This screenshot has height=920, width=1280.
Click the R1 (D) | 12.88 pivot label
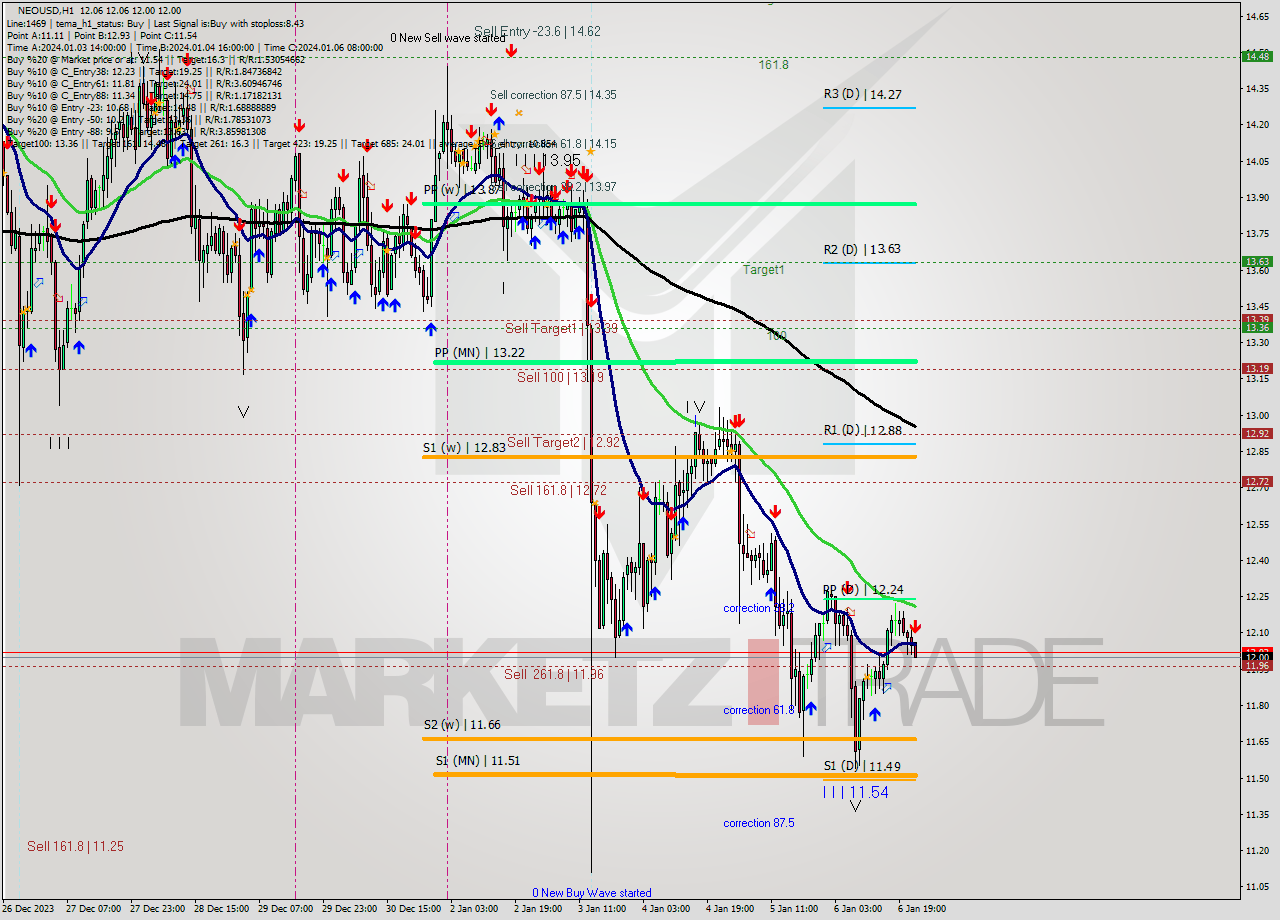coord(863,430)
